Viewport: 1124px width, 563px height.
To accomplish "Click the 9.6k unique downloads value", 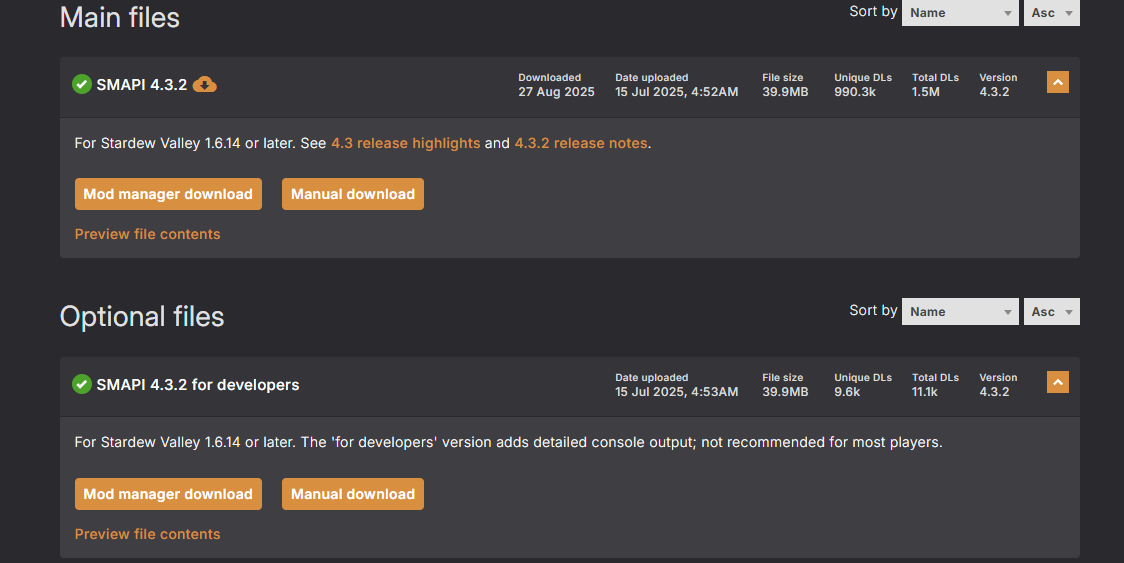I will click(847, 392).
